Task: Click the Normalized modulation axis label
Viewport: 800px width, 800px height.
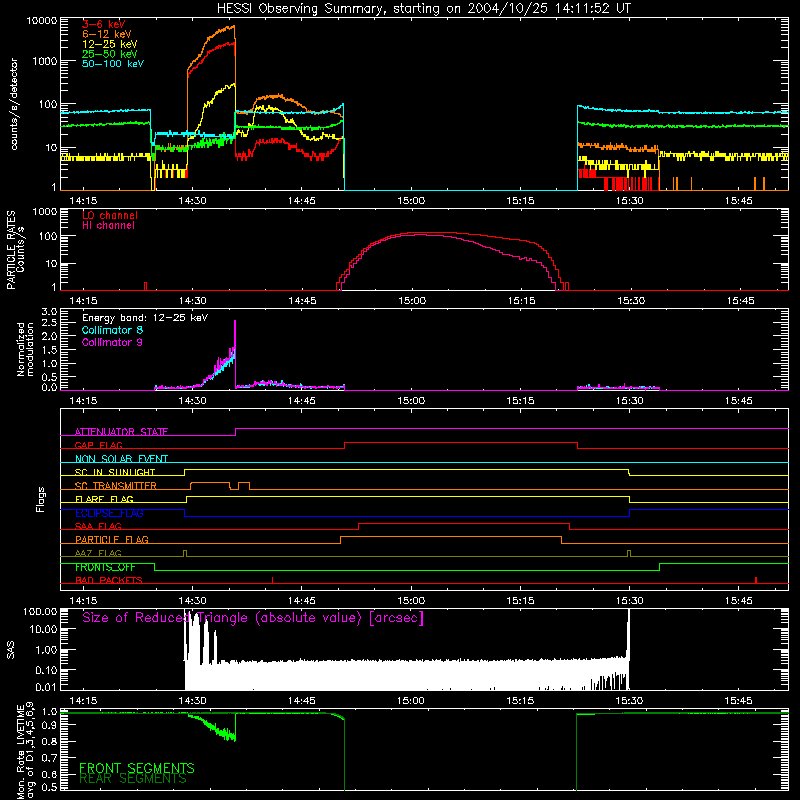Action: point(25,349)
